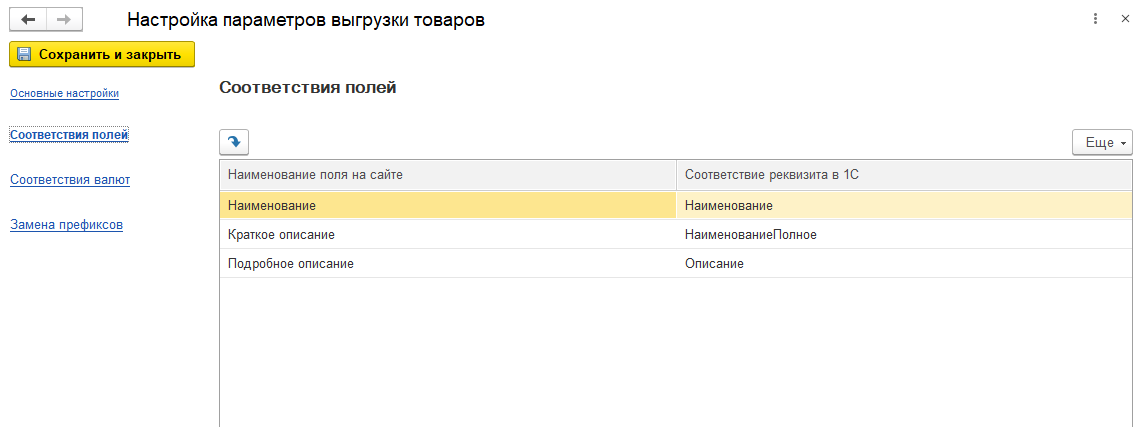Click the forward arrow navigation button
Screen dimensions: 1139x427
click(x=64, y=20)
